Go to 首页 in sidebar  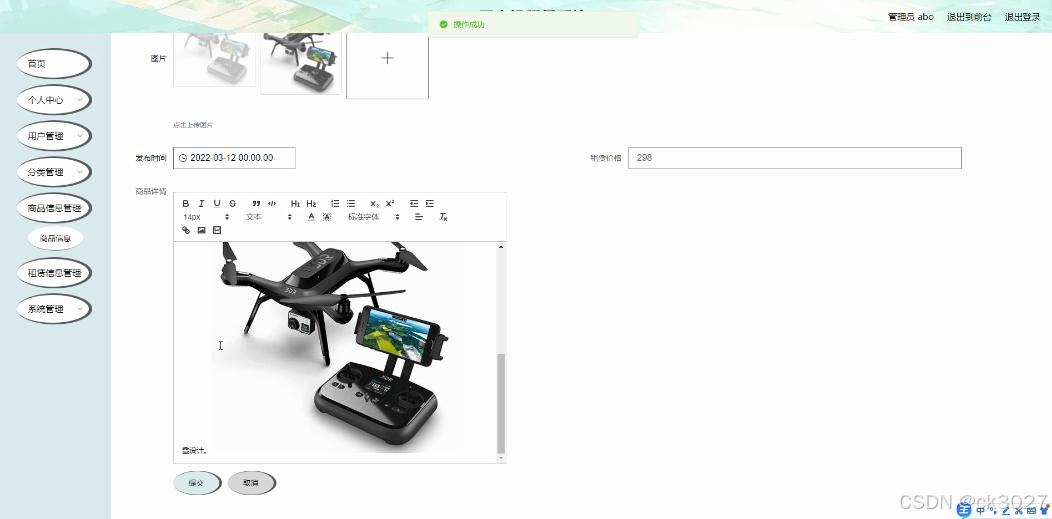coord(54,64)
